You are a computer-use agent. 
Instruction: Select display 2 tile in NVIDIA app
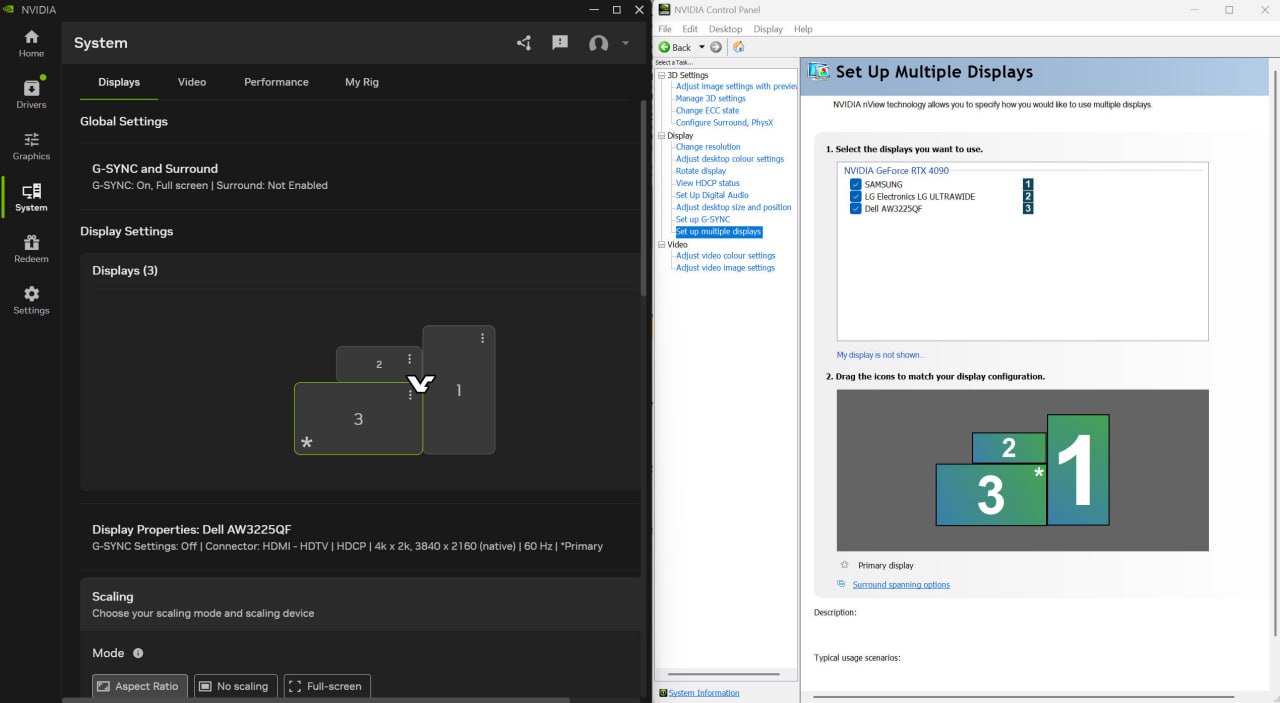click(x=379, y=364)
